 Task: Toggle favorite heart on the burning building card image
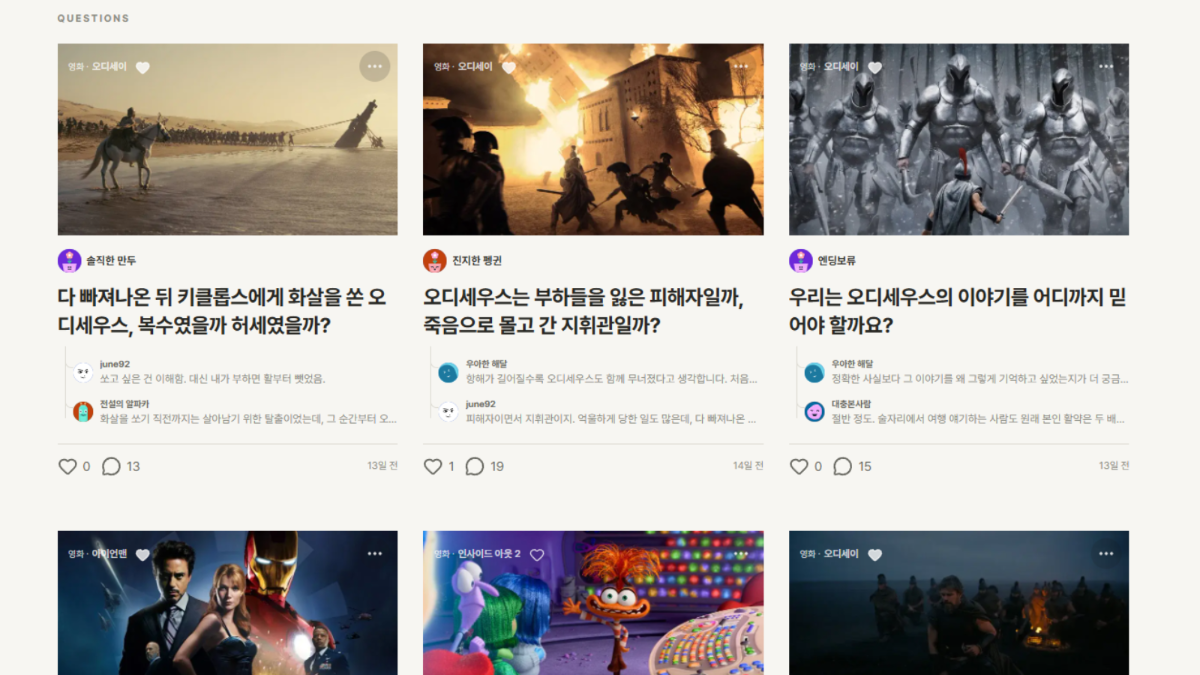(x=509, y=68)
